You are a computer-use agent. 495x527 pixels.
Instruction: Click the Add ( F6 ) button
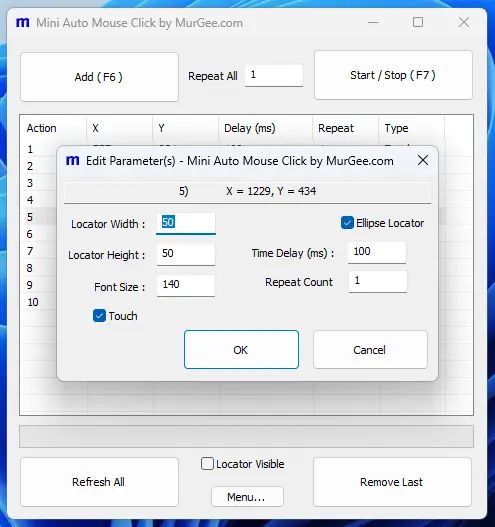coord(99,77)
